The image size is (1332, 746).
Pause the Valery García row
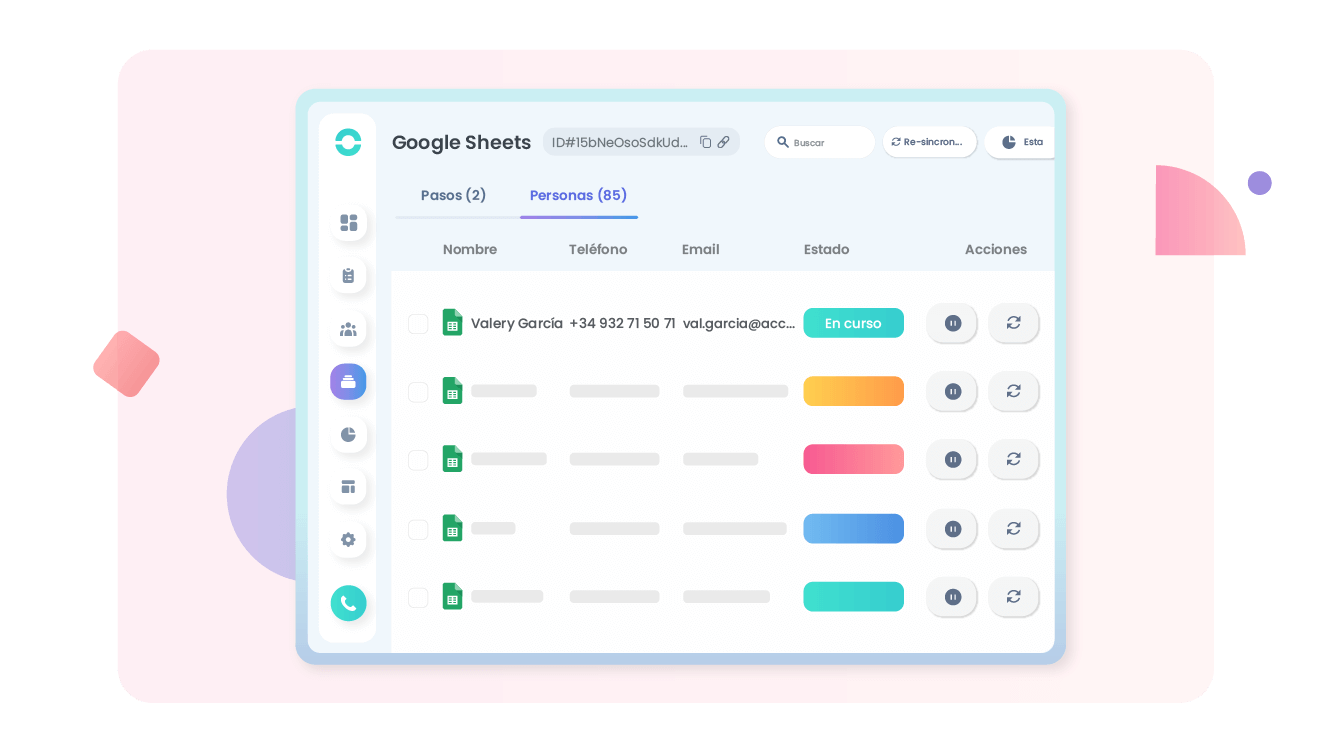click(952, 323)
